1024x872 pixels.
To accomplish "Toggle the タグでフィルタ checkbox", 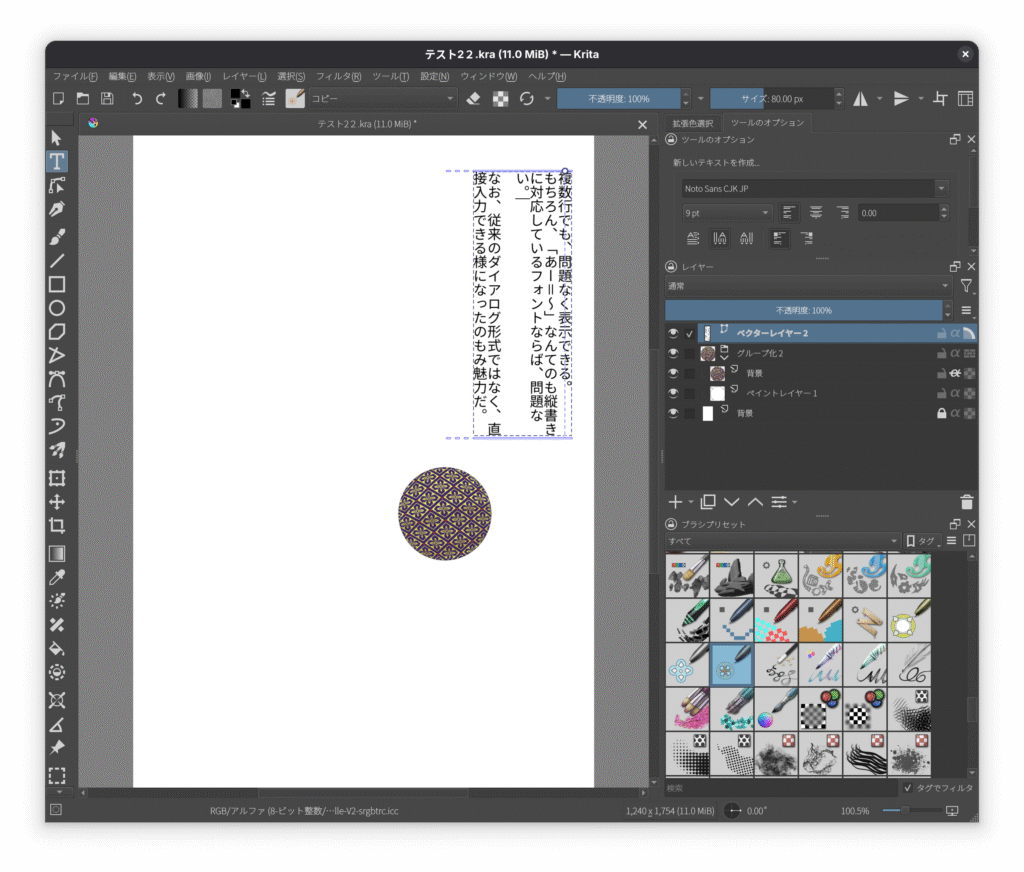I will pos(908,788).
